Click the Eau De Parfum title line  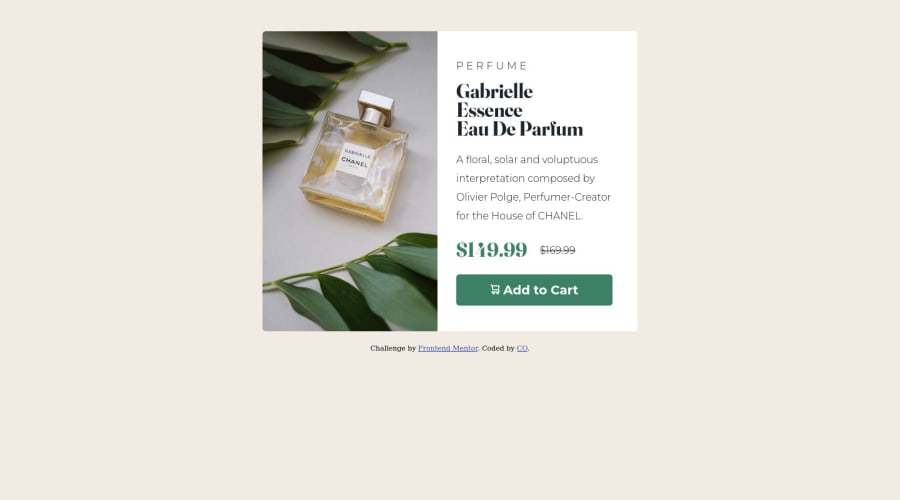[x=519, y=129]
